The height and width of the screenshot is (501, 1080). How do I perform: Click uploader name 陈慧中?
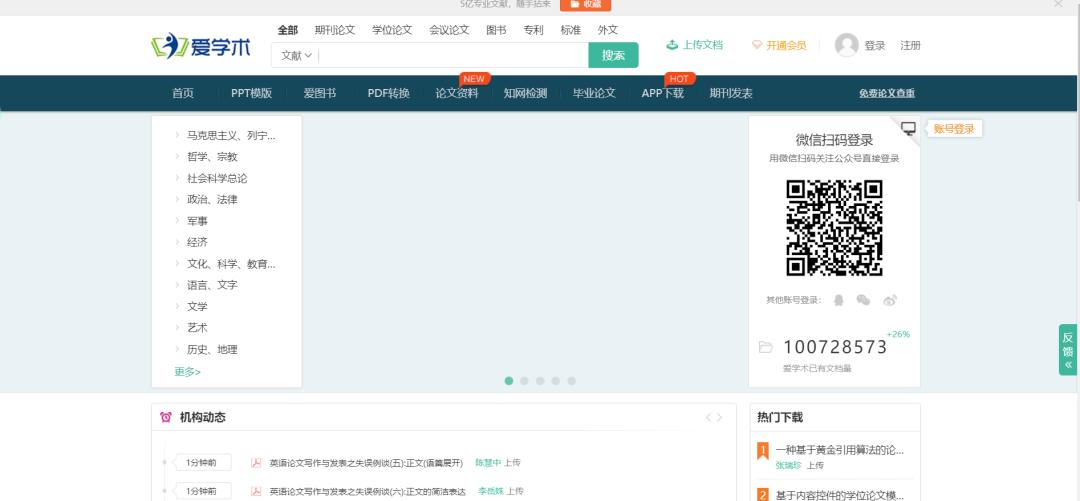tap(488, 462)
